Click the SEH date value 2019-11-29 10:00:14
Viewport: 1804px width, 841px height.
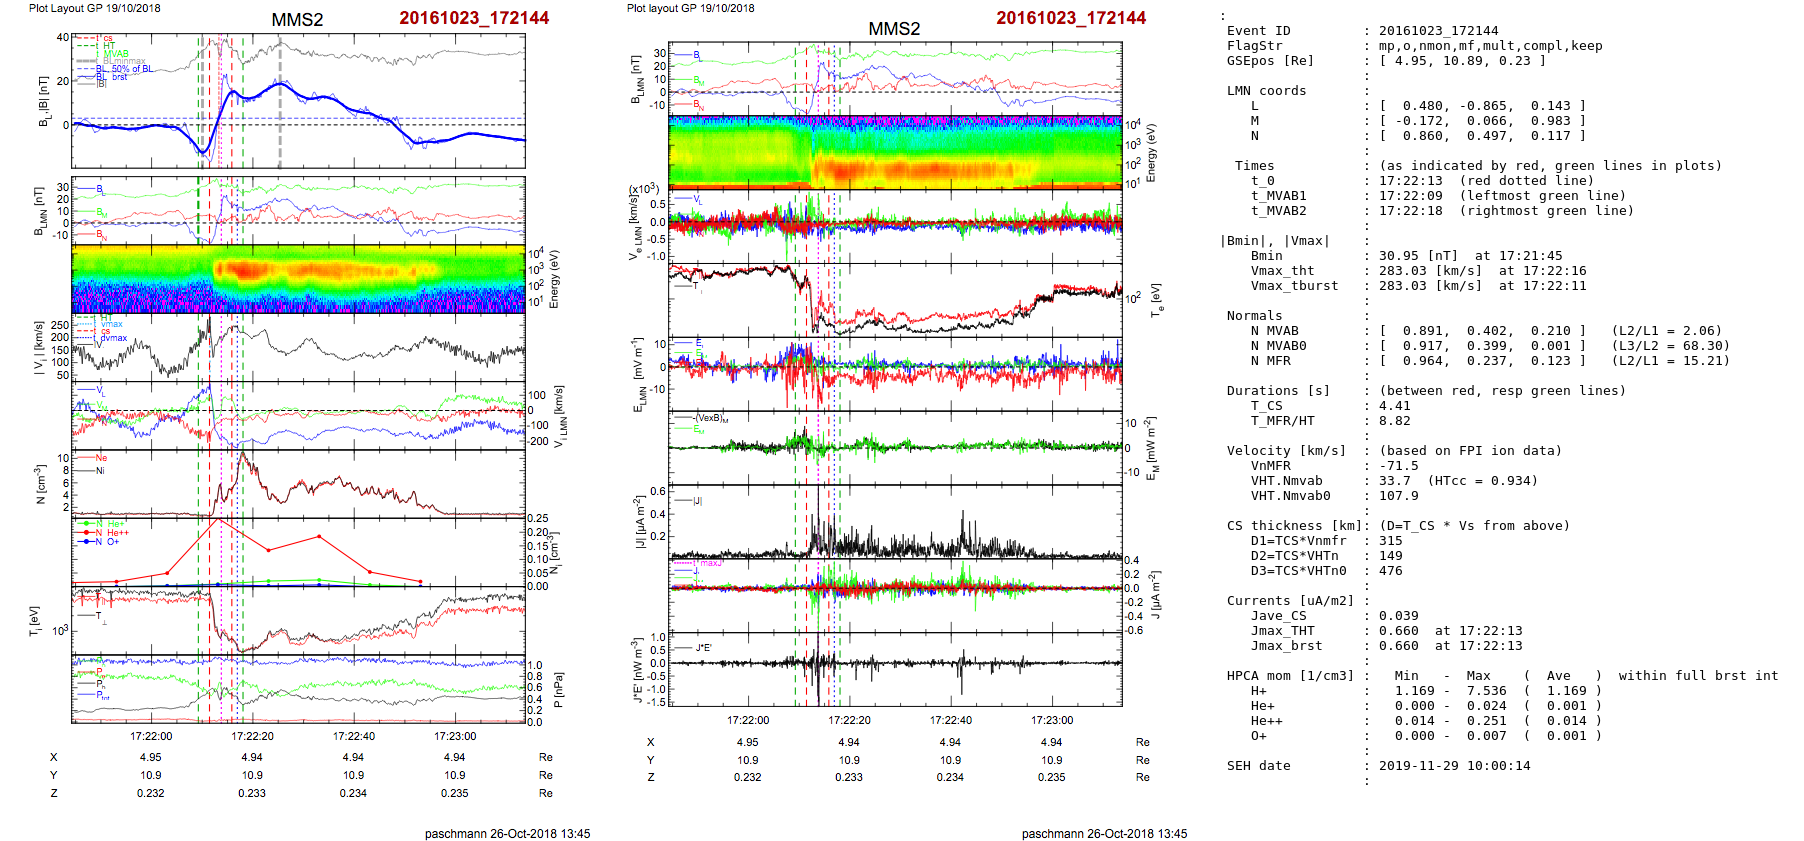(x=1454, y=766)
